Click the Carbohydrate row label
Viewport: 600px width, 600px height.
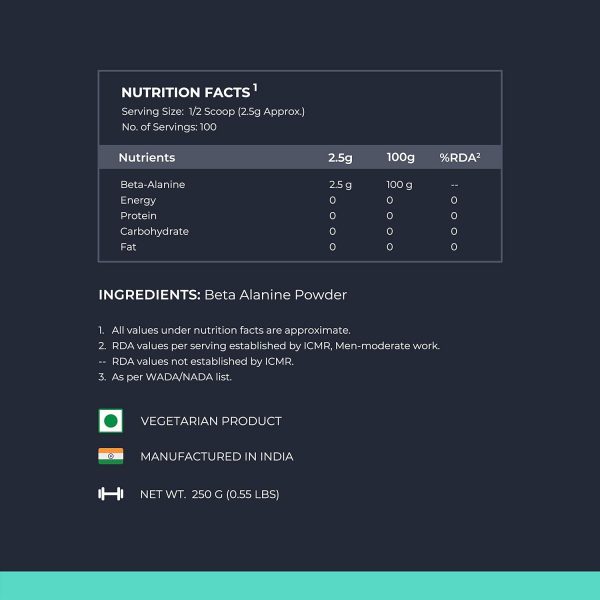(154, 231)
